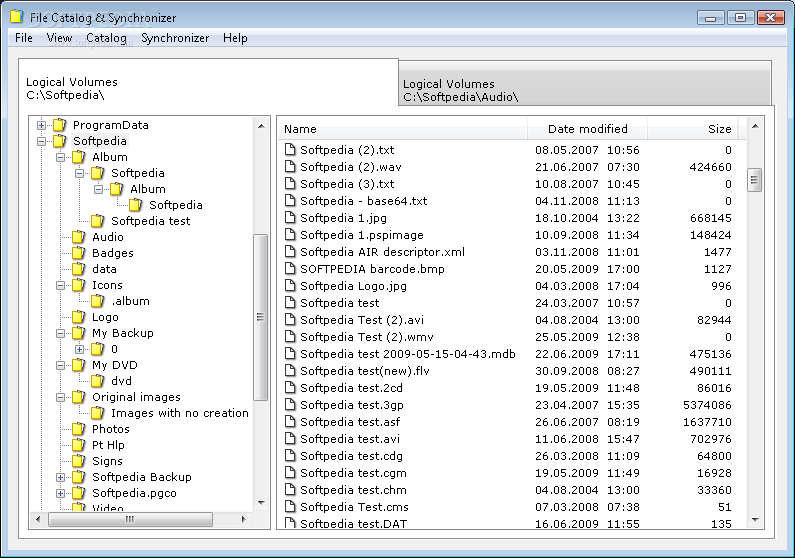Screen dimensions: 795x558
Task: Click file icon for Softpedia test.chm
Action: click(290, 490)
